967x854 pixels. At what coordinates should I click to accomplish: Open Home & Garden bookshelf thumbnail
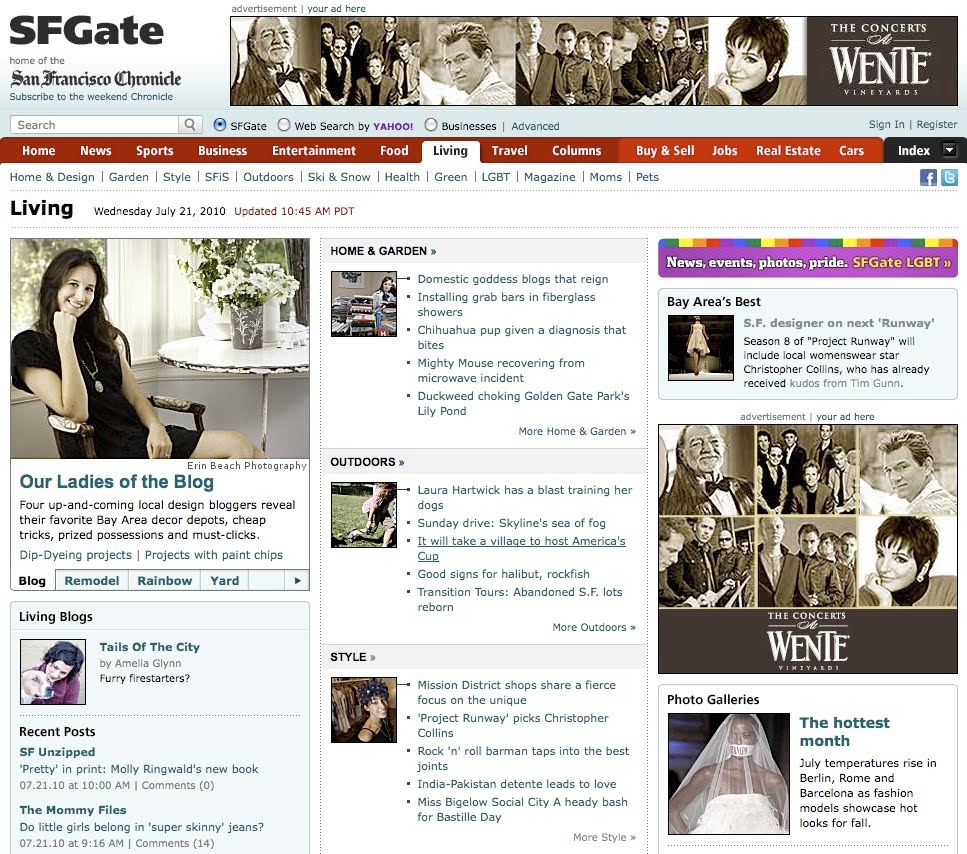click(364, 303)
